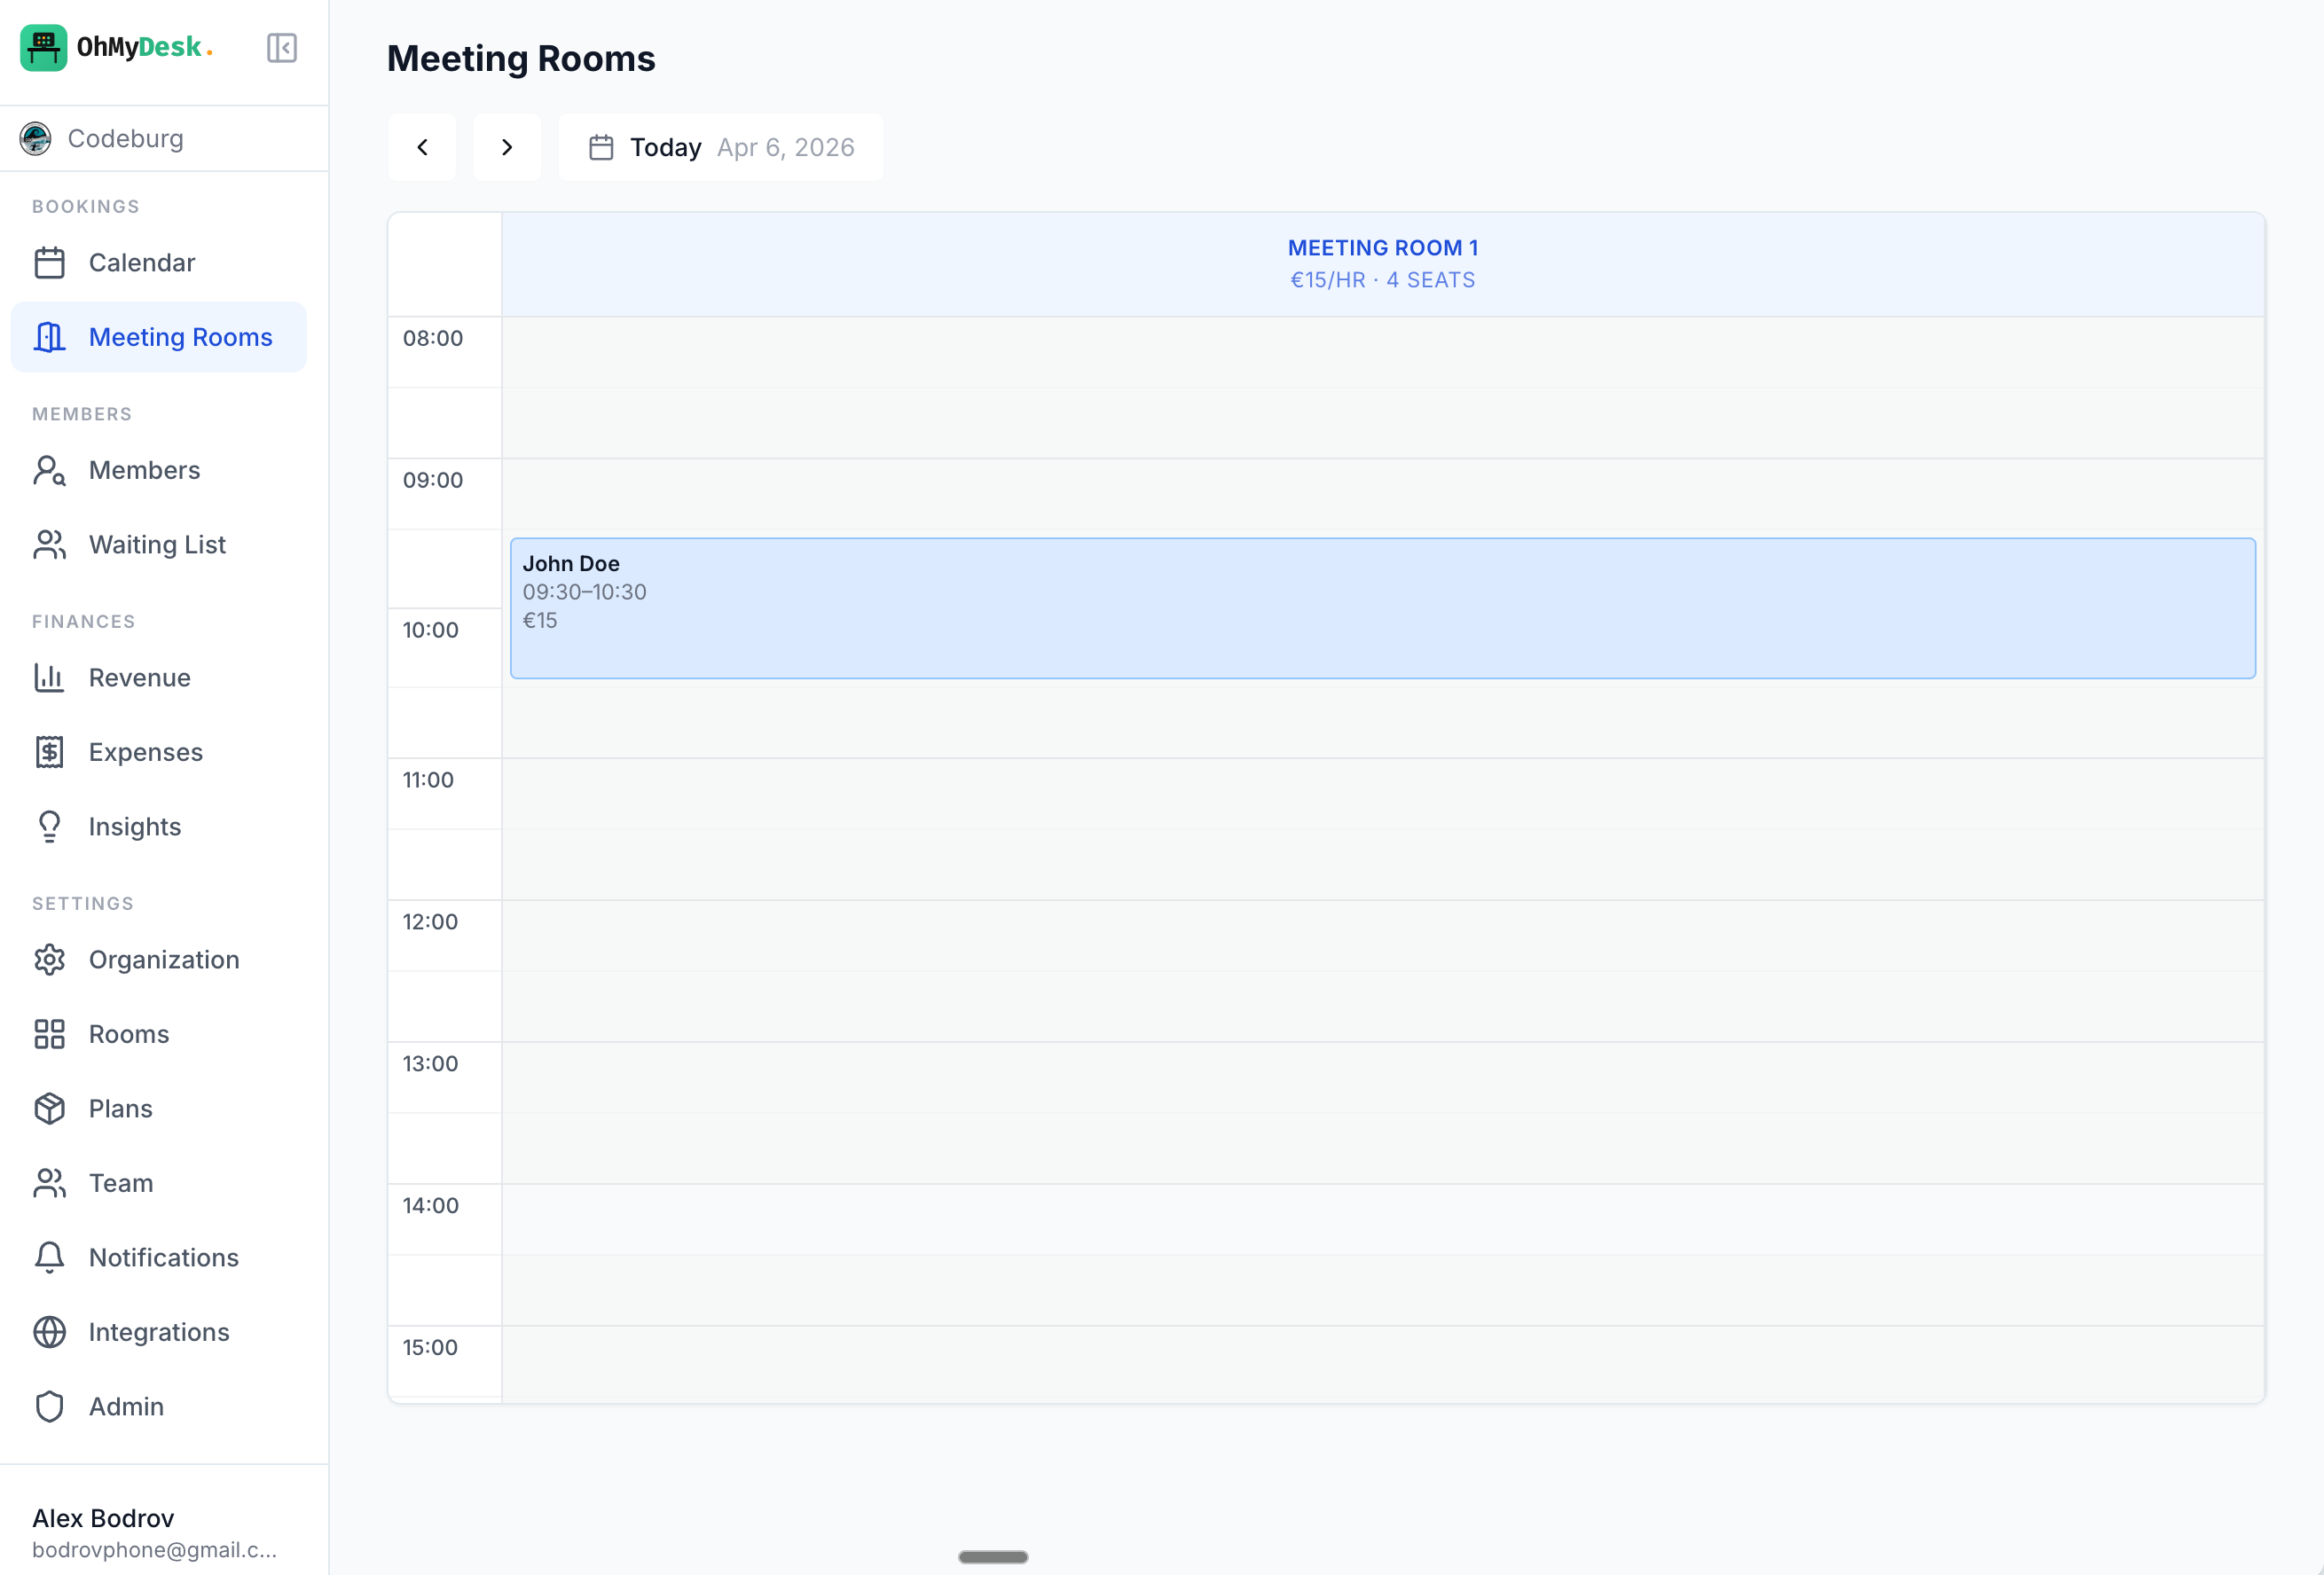View the Waiting List
2324x1575 pixels.
pyautogui.click(x=156, y=544)
